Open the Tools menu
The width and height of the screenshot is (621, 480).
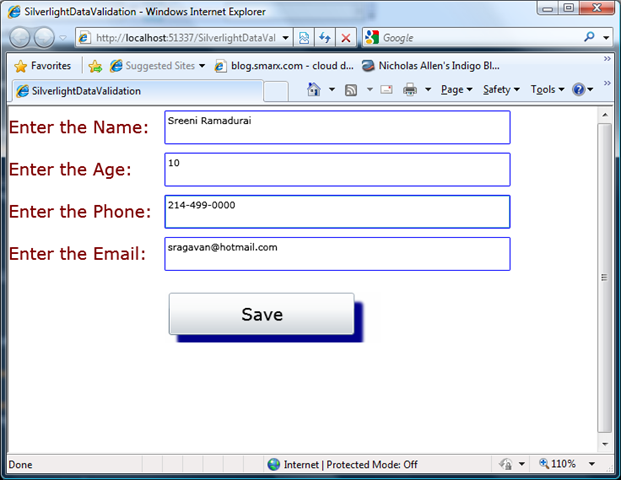click(x=547, y=90)
